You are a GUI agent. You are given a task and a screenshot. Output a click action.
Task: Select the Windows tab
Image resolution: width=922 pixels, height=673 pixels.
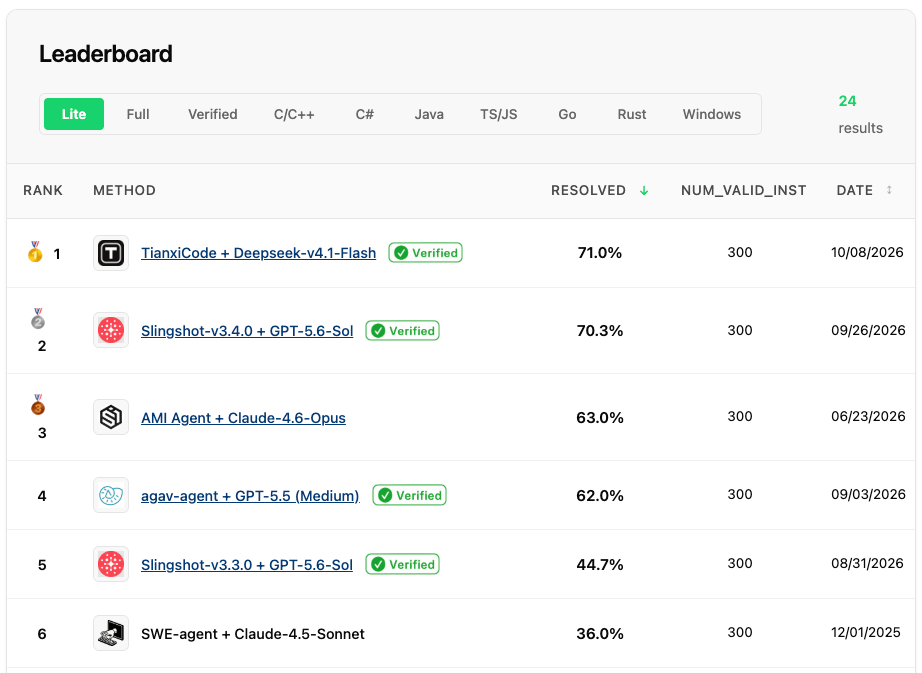tap(711, 114)
